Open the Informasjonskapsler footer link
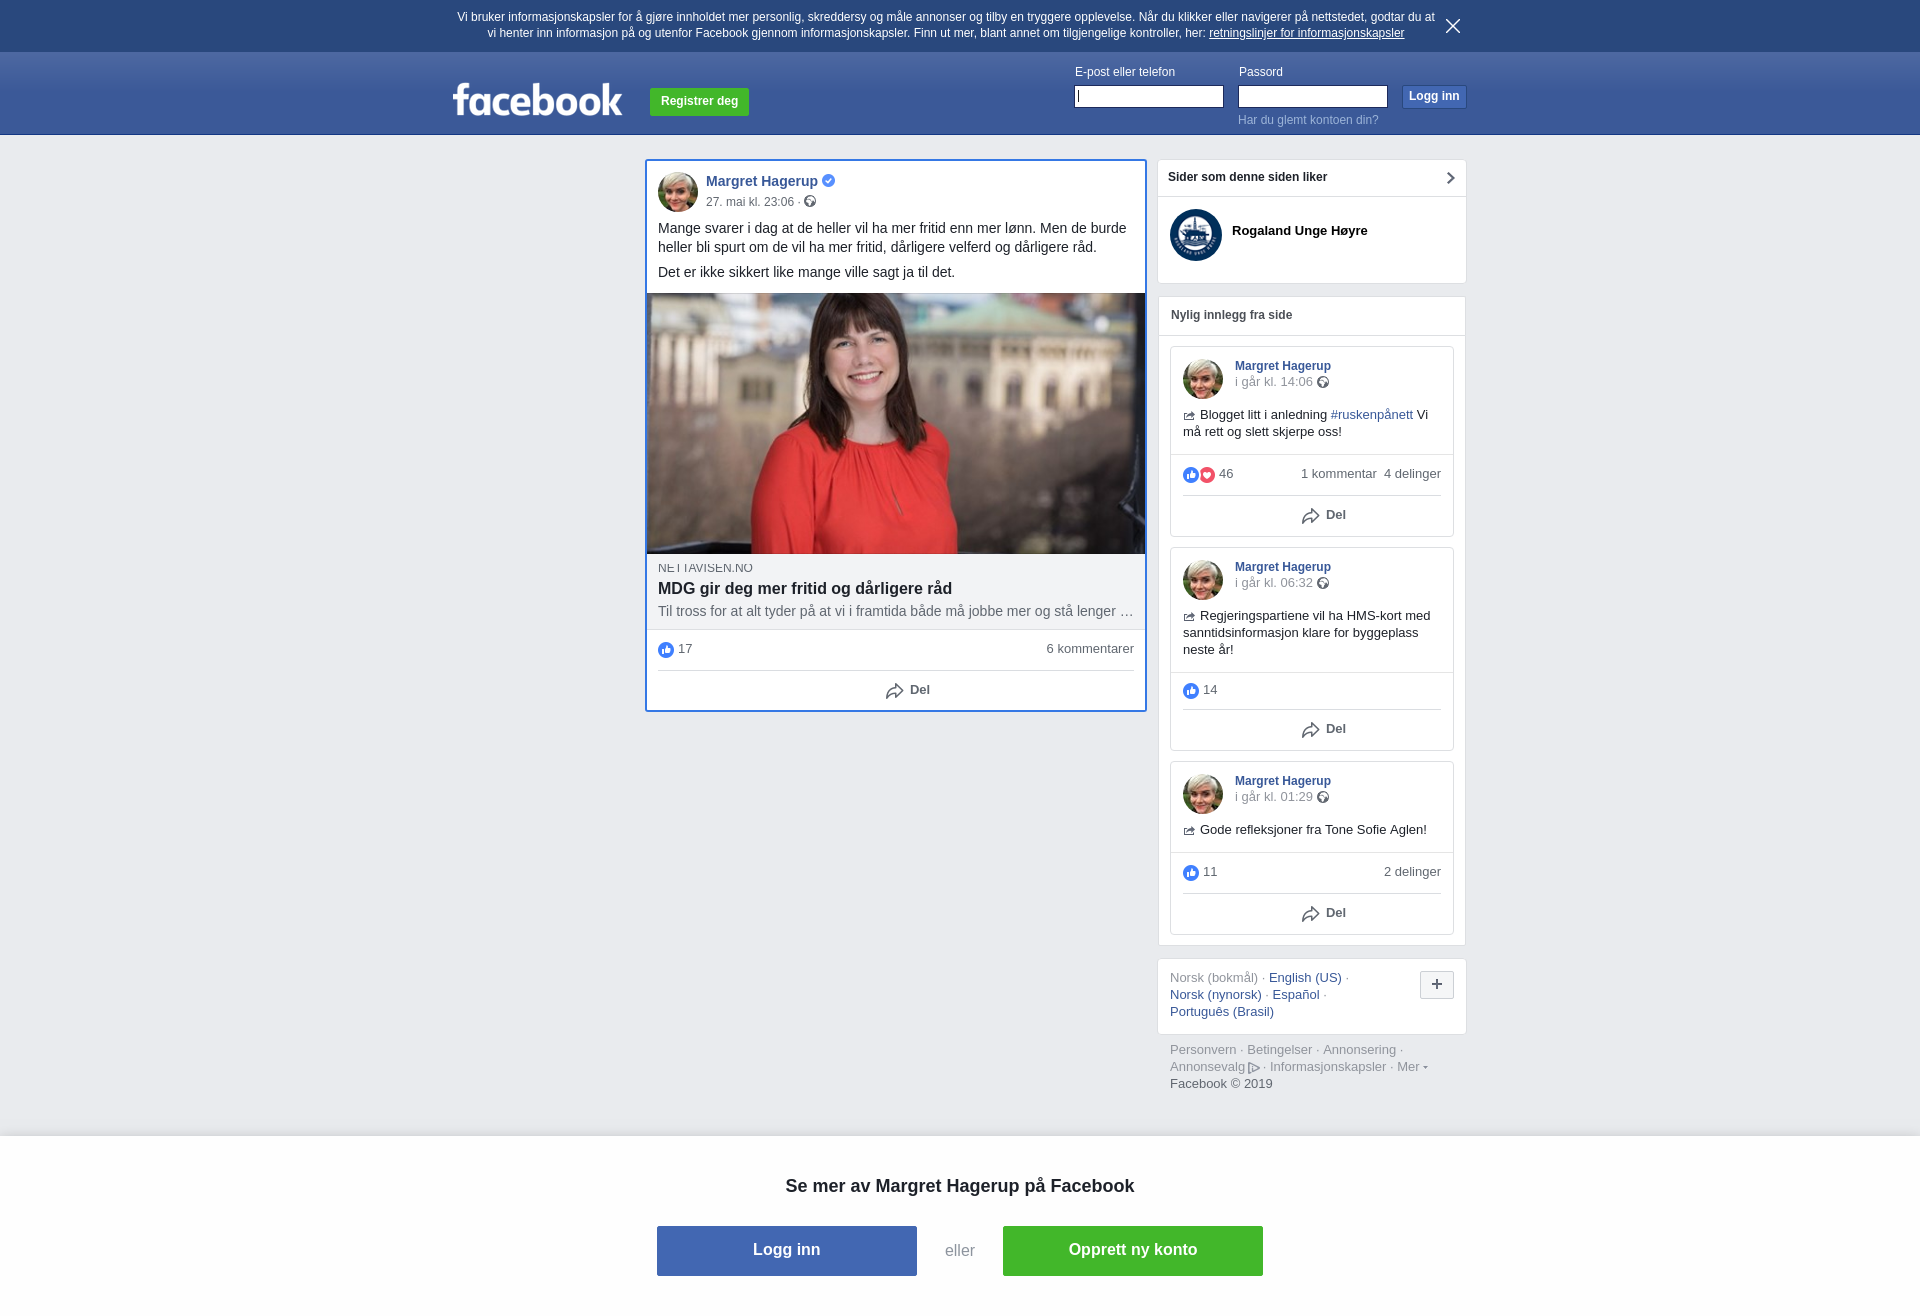This screenshot has width=1920, height=1316. (x=1328, y=1067)
